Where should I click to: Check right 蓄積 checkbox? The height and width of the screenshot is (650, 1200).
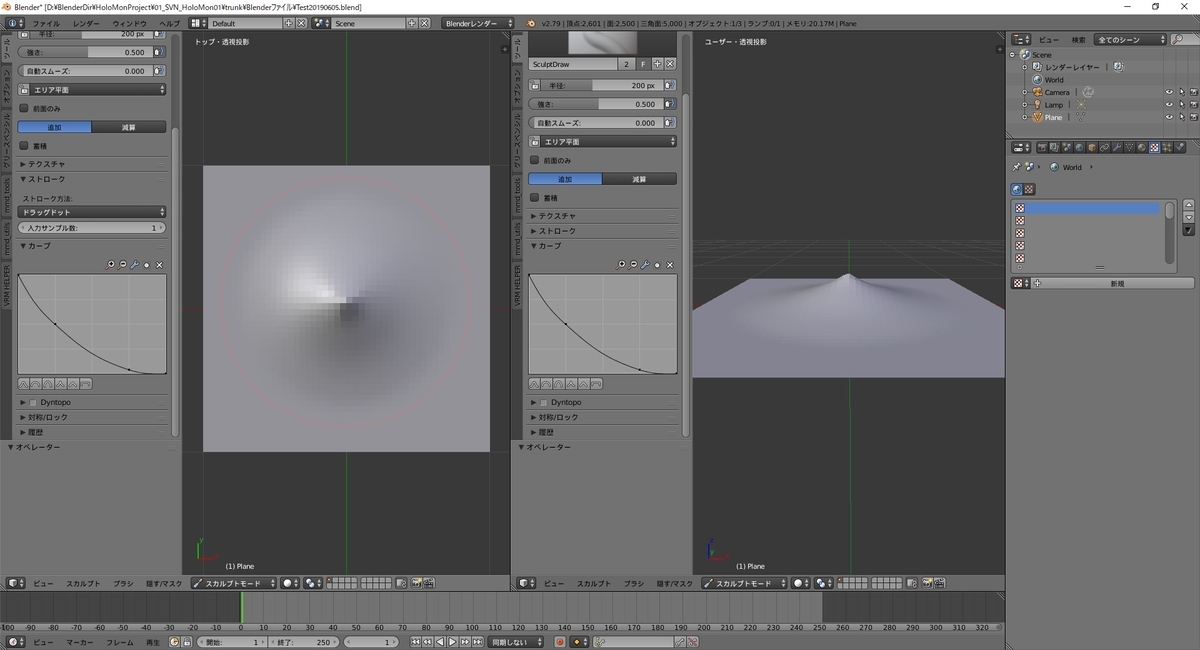point(535,198)
